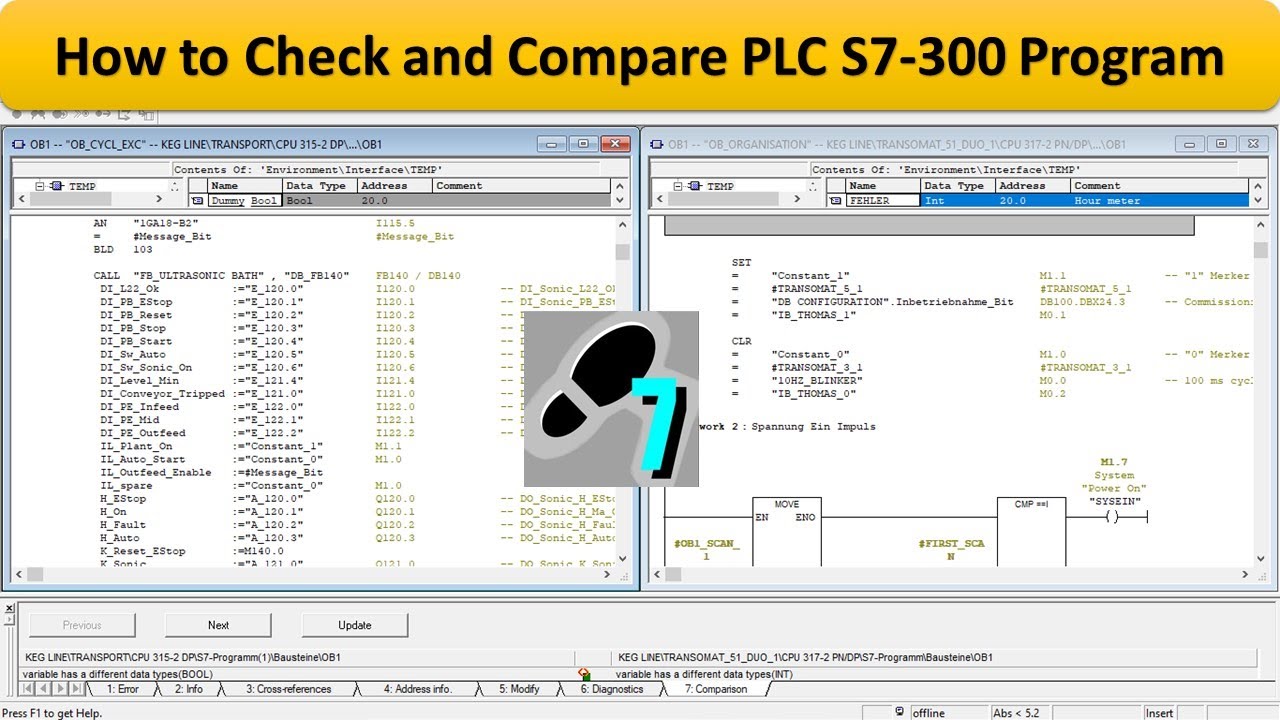The height and width of the screenshot is (720, 1280).
Task: Click left arrow of OB_ORGANISATION code horizontal scrollbar
Action: (x=657, y=575)
